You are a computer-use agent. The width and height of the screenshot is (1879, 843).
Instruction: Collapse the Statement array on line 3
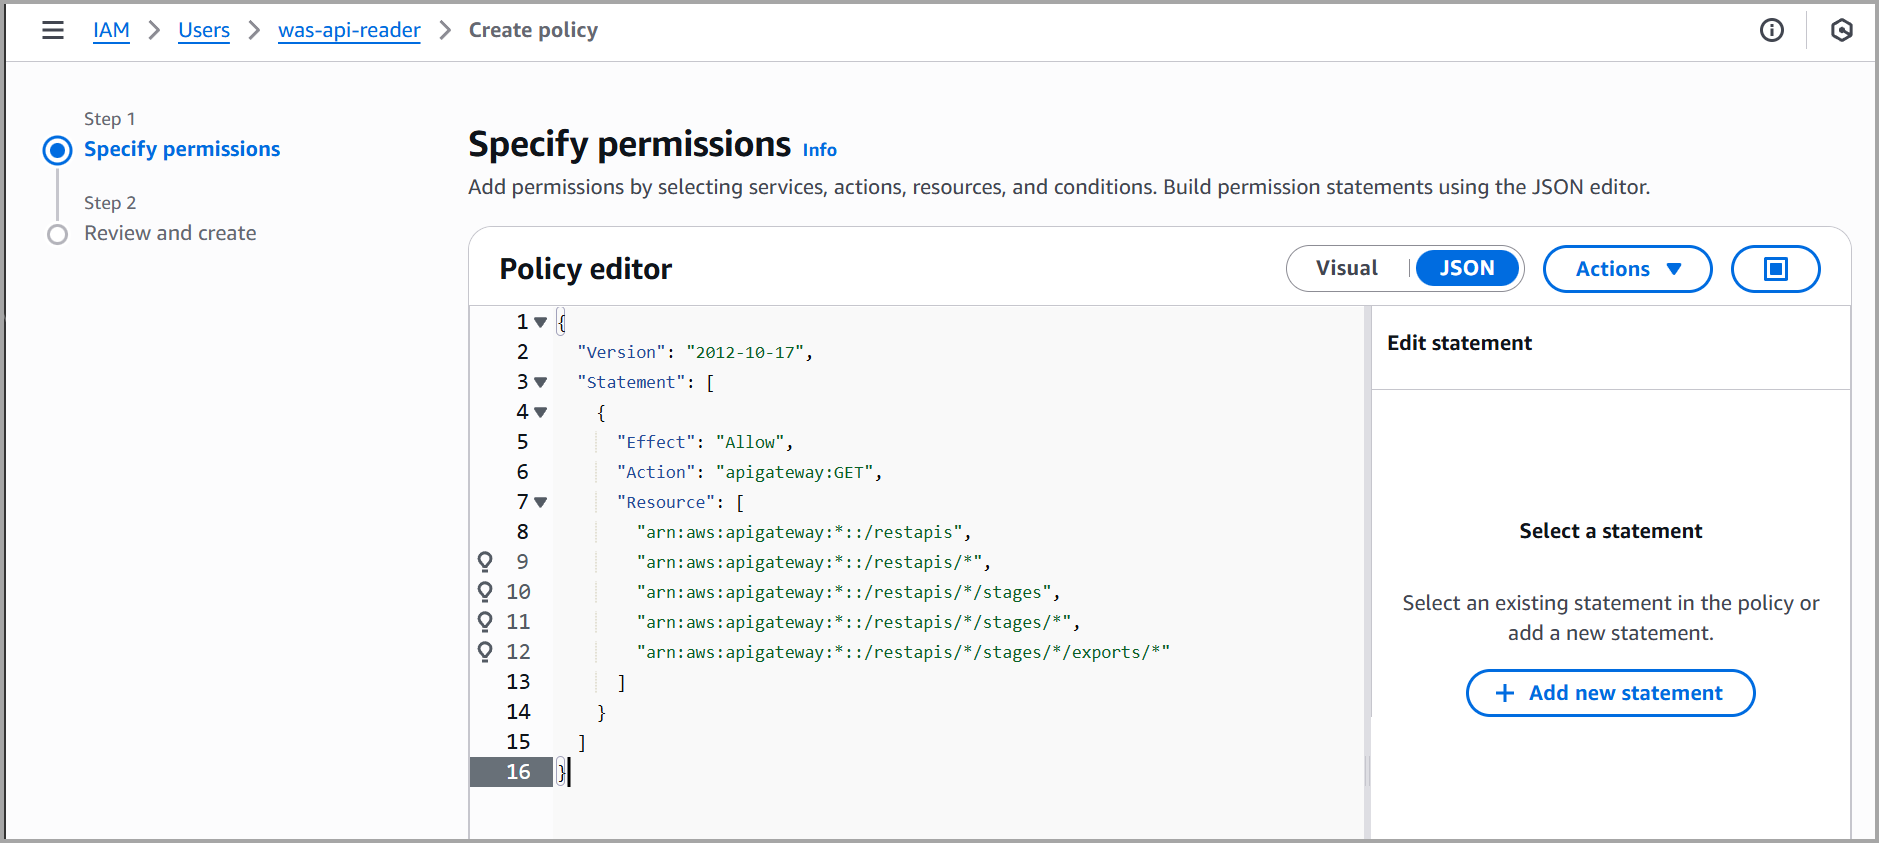coord(541,382)
